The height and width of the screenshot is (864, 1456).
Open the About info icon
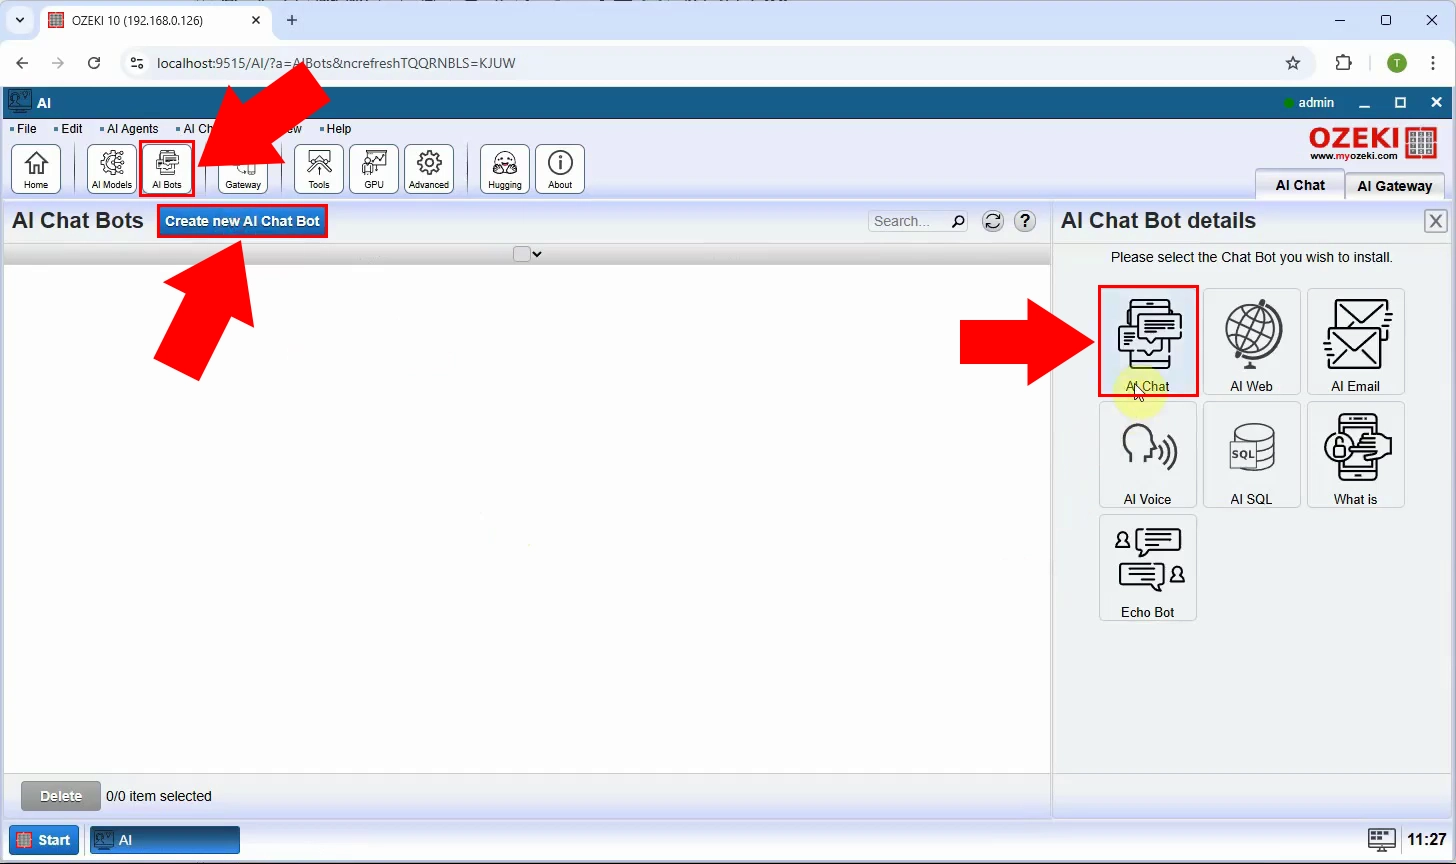560,168
